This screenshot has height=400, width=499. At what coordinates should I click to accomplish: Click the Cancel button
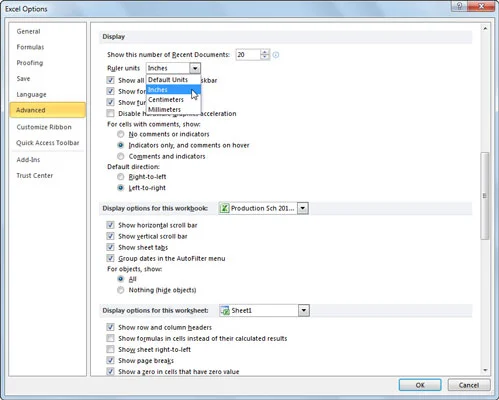[x=469, y=385]
